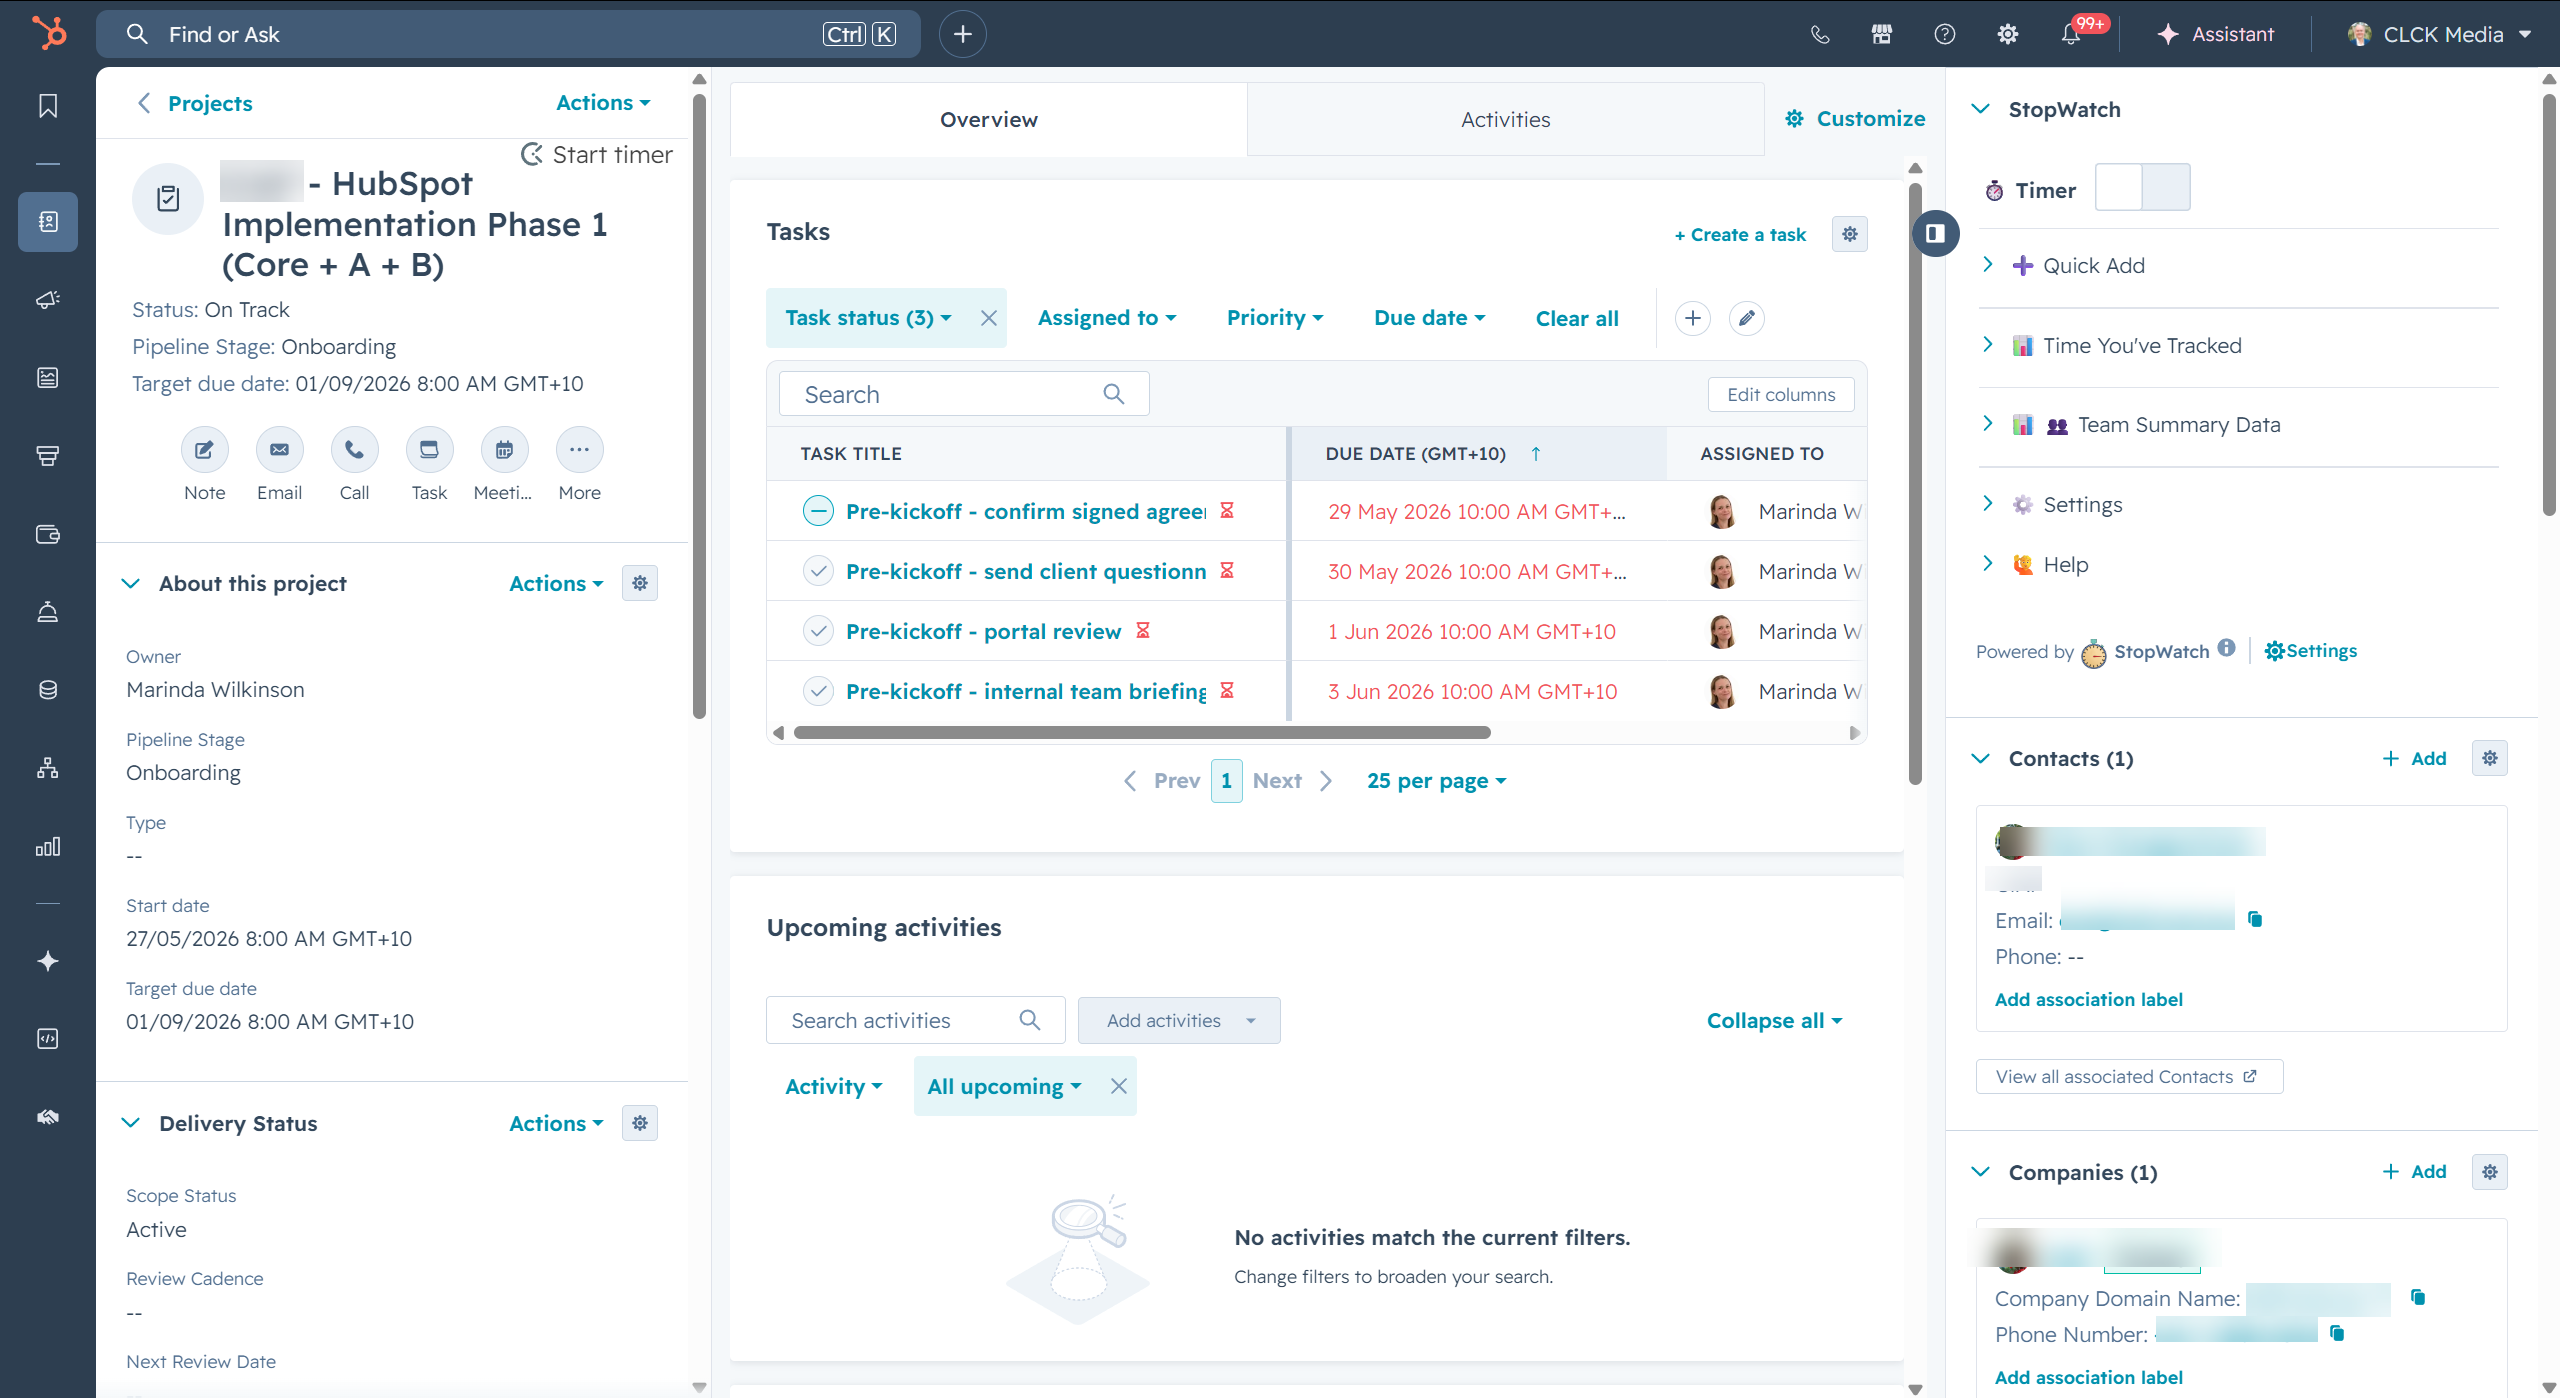The height and width of the screenshot is (1398, 2560).
Task: Click the plus quick-create button in top bar
Action: click(x=962, y=34)
